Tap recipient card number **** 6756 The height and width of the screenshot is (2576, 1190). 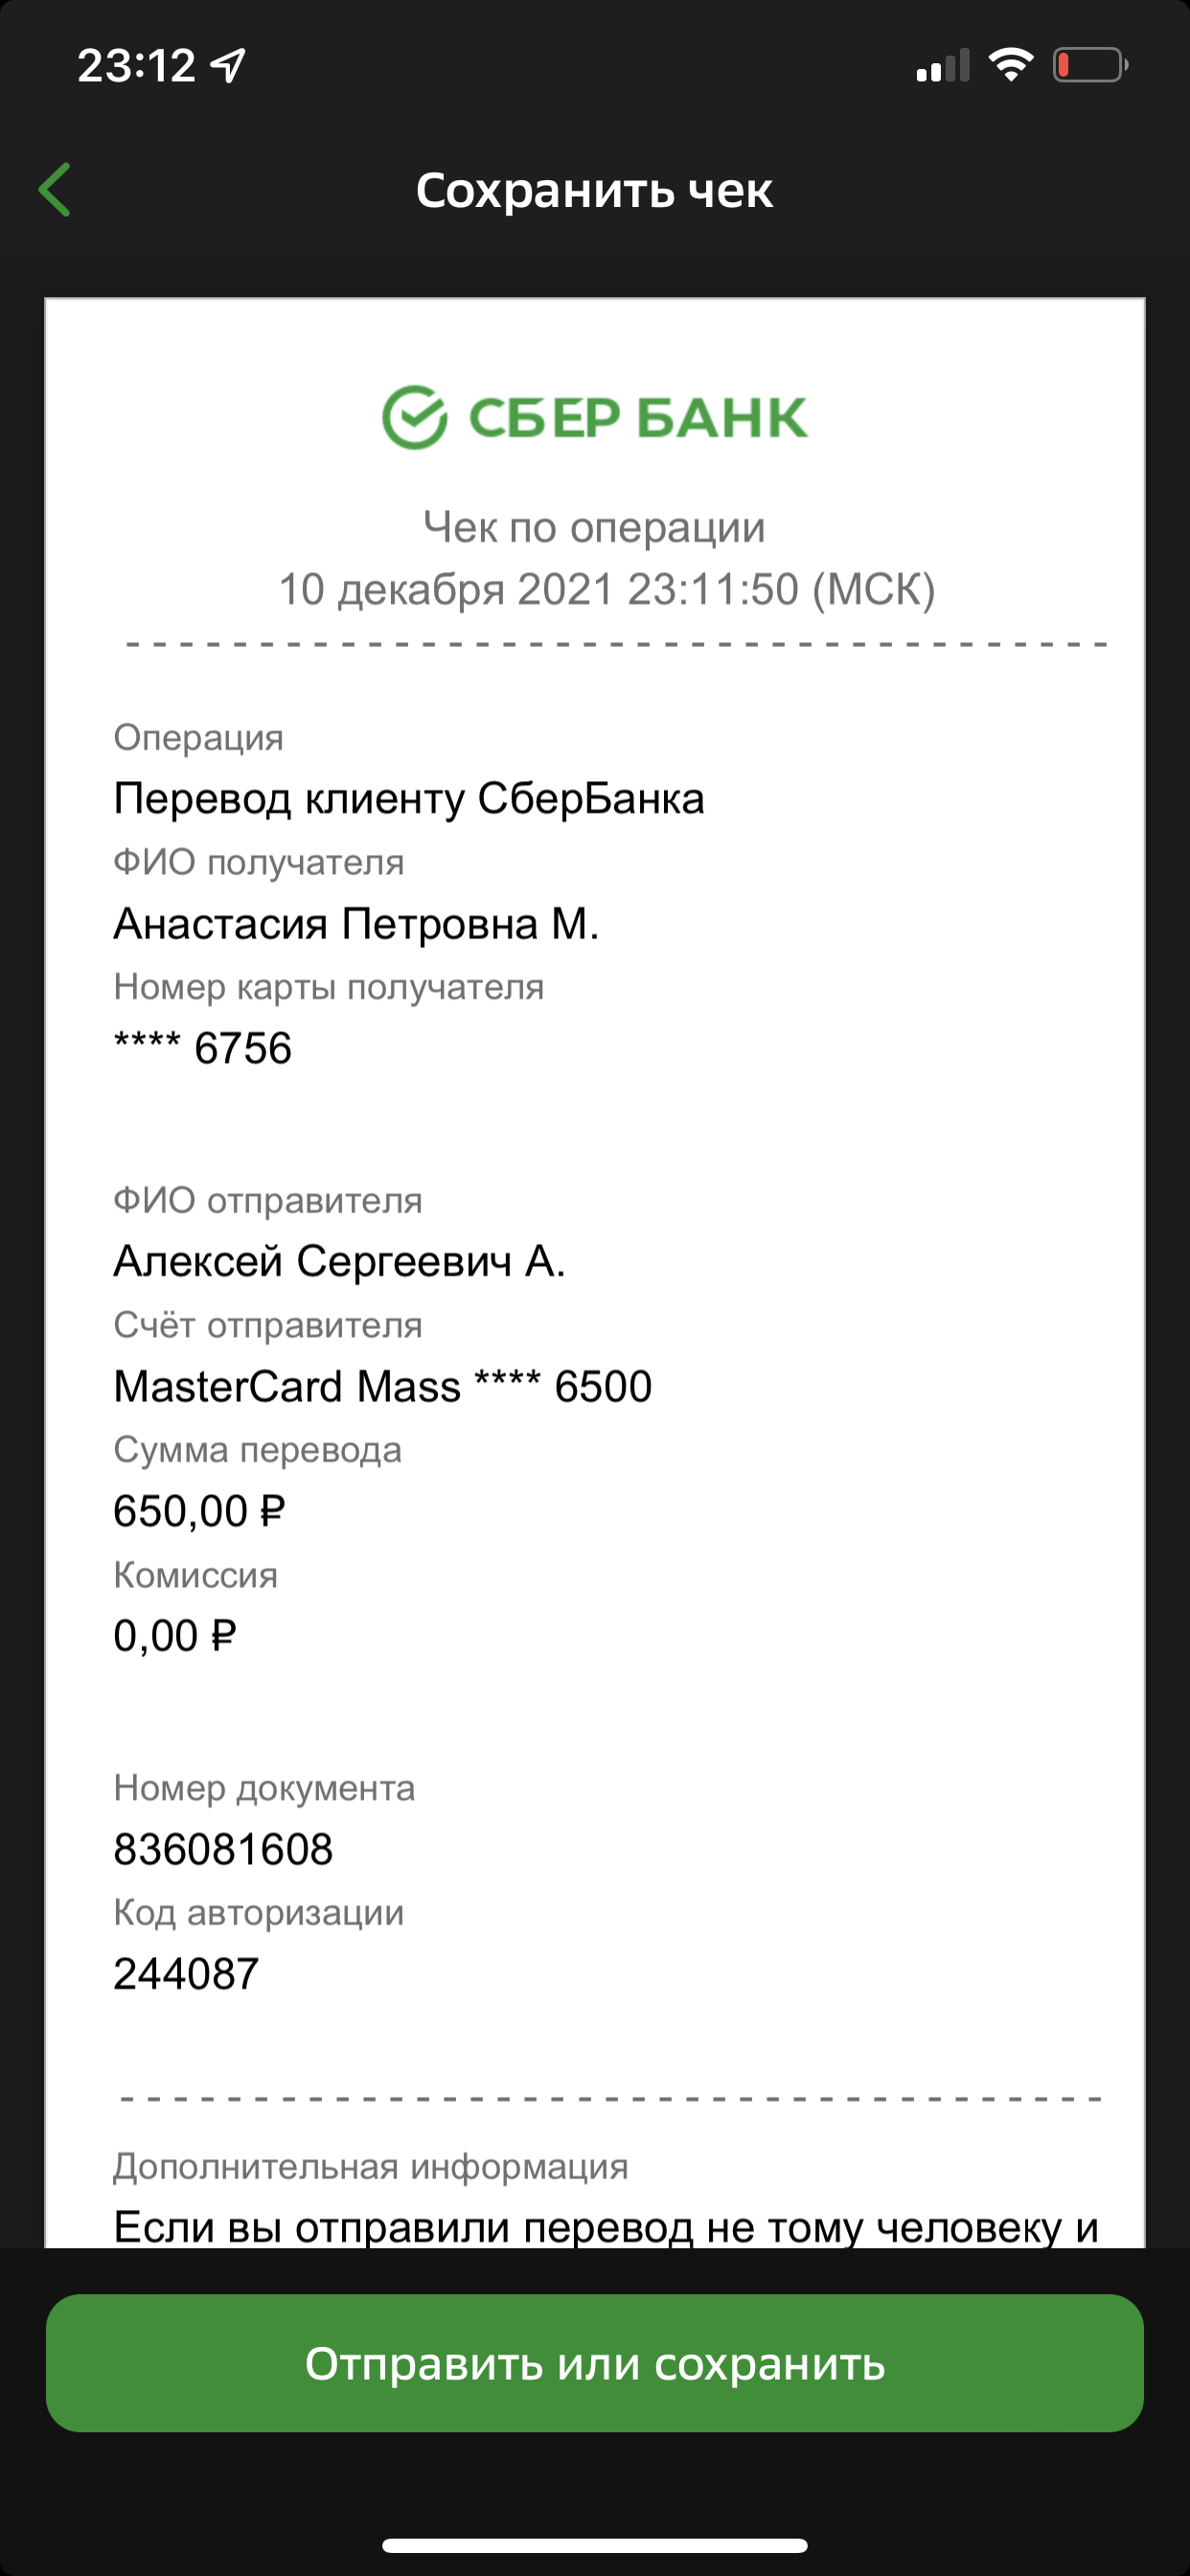click(x=203, y=1048)
